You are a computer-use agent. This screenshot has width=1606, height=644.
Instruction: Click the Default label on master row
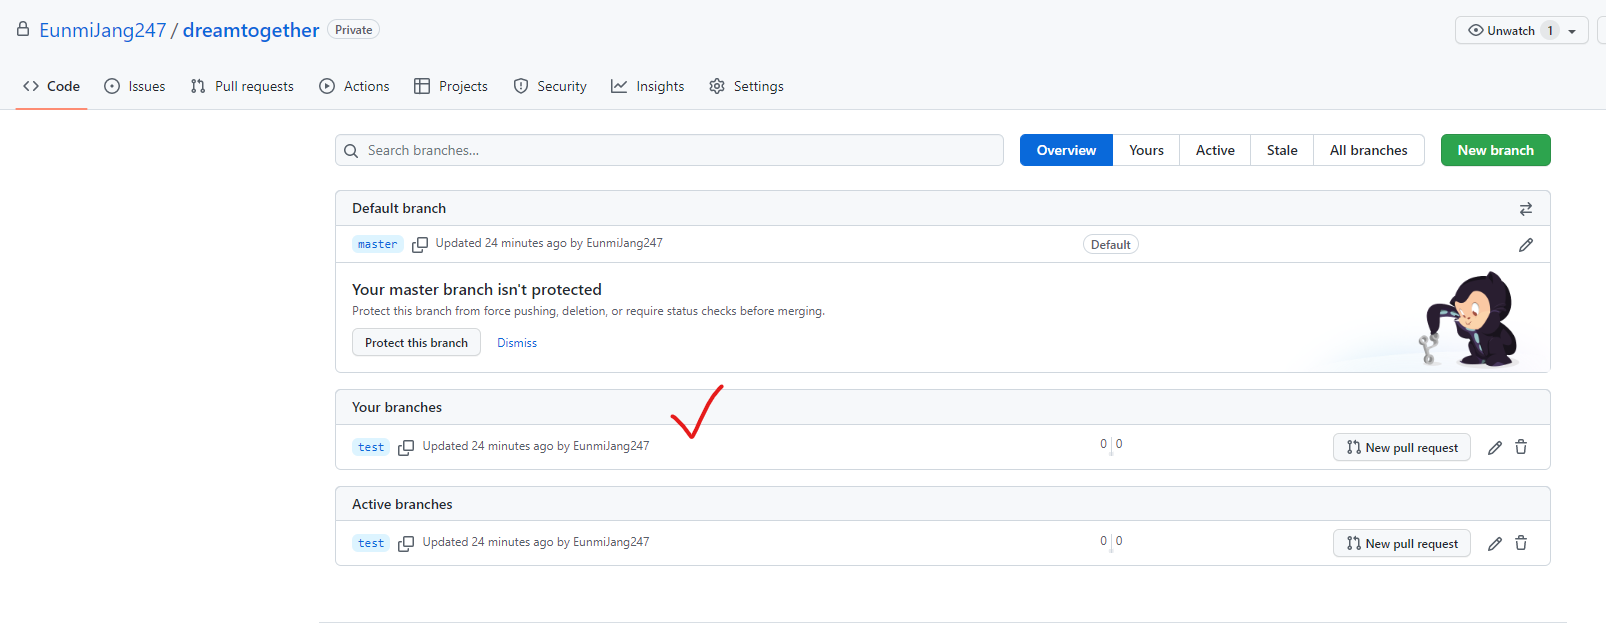click(x=1111, y=244)
